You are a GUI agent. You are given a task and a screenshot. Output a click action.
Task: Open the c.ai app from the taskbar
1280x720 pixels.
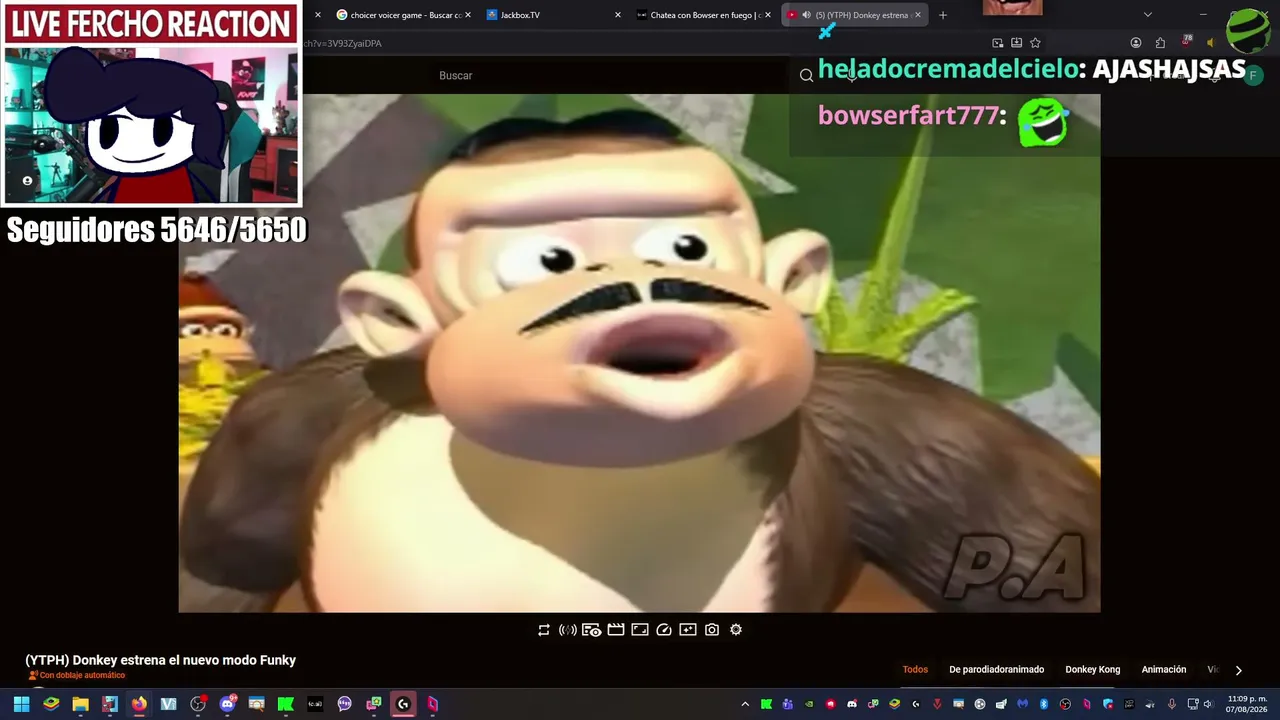click(315, 704)
